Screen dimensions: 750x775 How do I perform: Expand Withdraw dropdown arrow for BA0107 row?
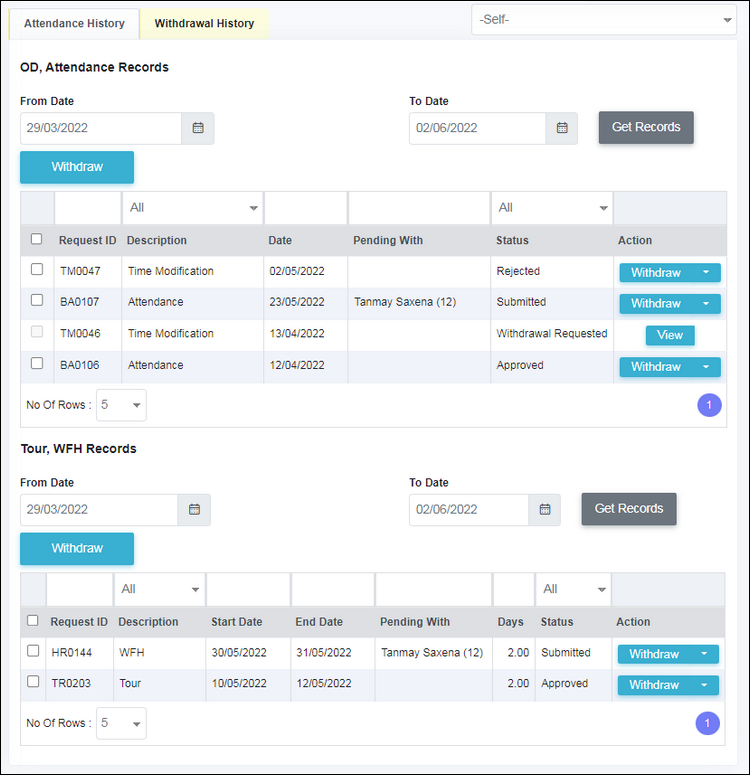706,303
